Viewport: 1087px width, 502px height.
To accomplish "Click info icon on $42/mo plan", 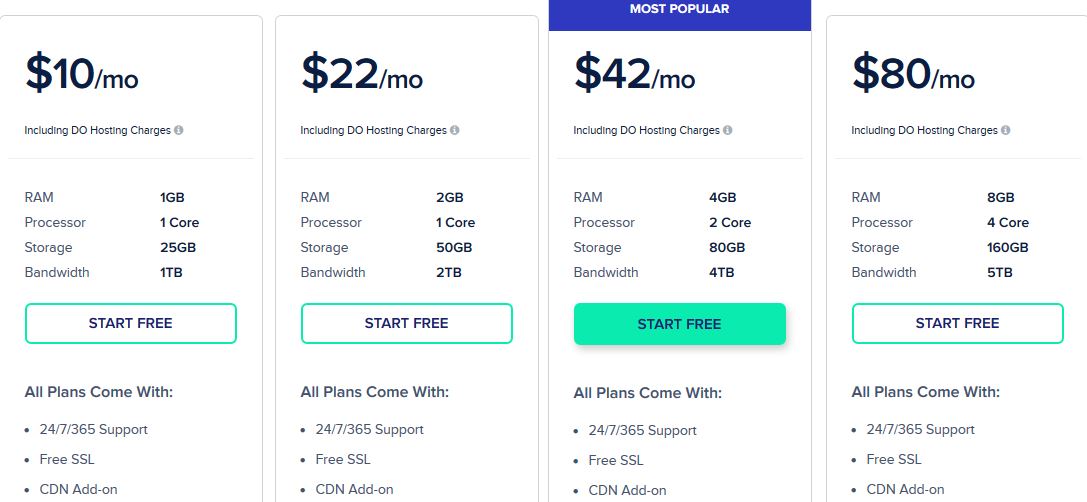I will (728, 130).
